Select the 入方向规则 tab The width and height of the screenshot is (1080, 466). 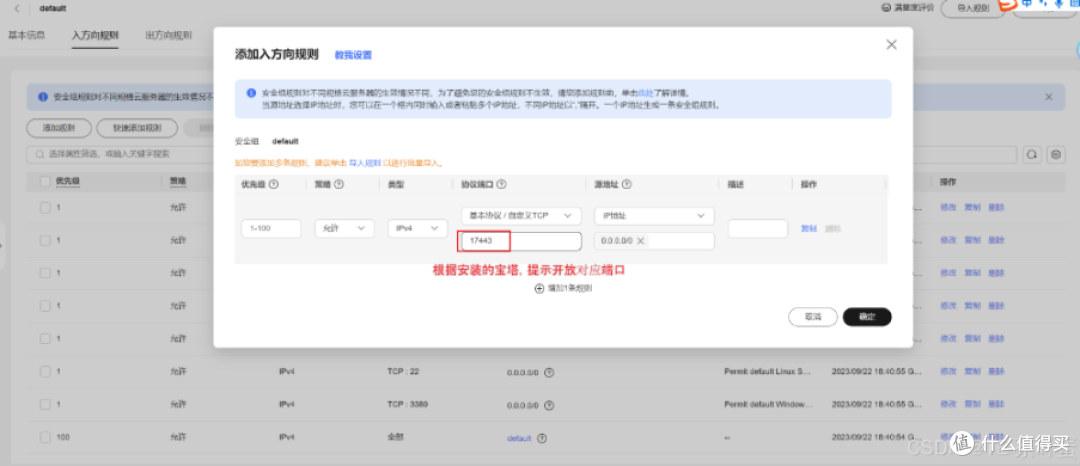[x=95, y=35]
